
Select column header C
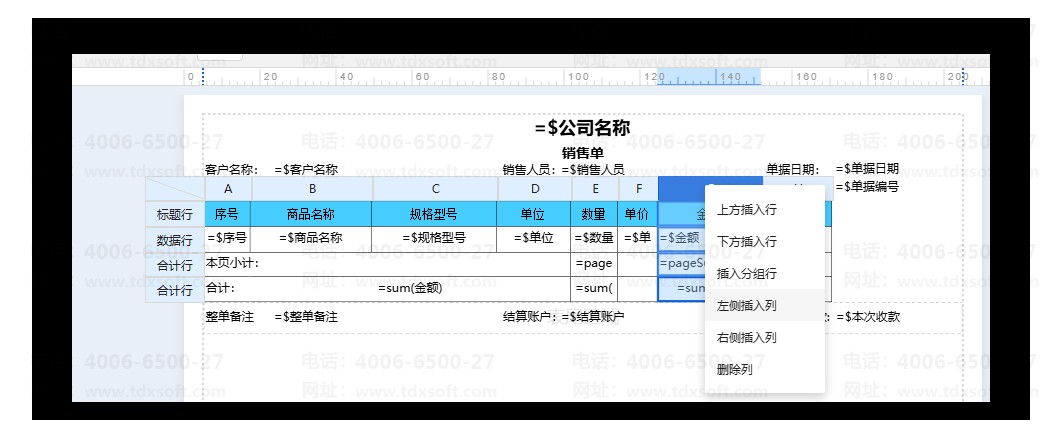click(x=435, y=188)
